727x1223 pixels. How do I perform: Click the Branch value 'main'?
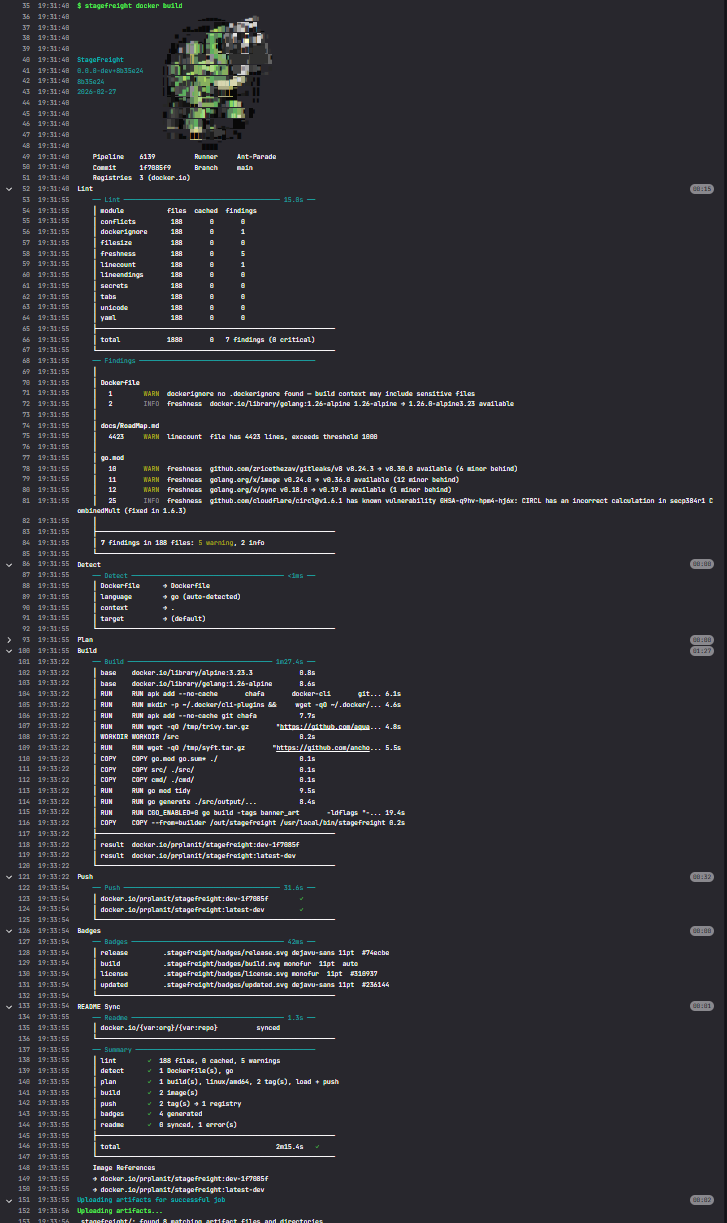[x=245, y=167]
